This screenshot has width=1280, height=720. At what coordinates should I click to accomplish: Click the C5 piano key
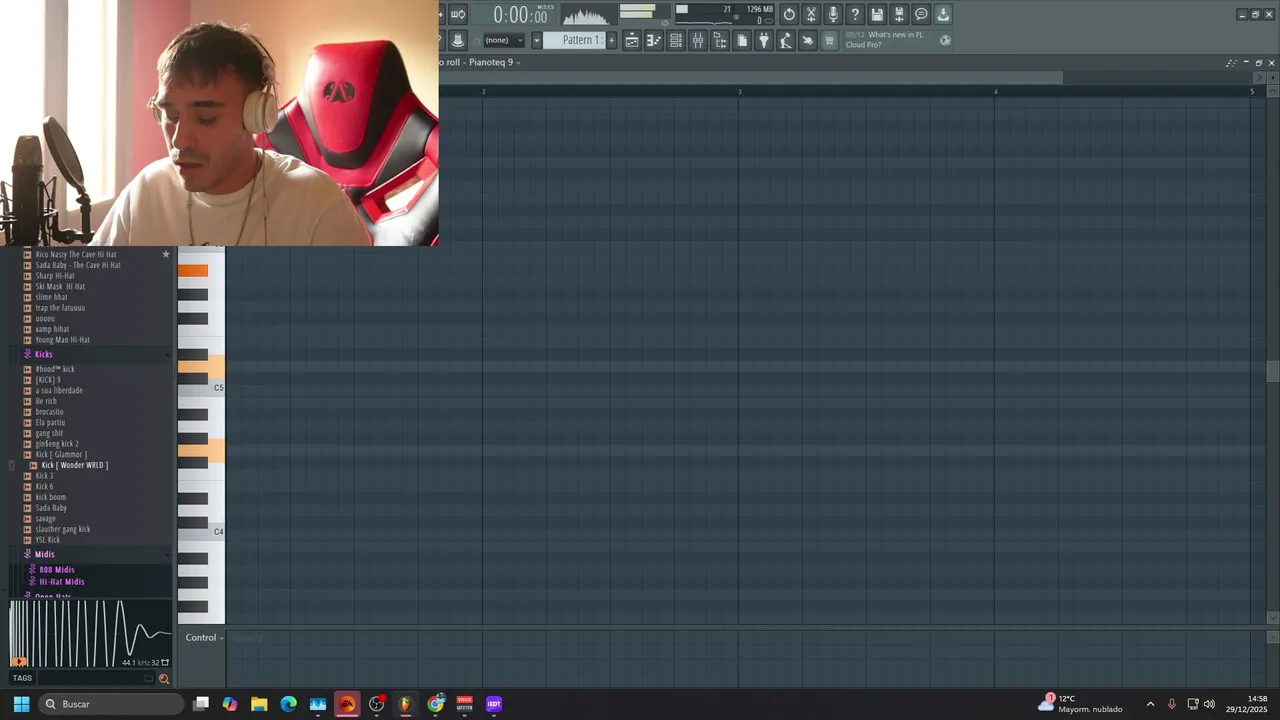point(202,387)
